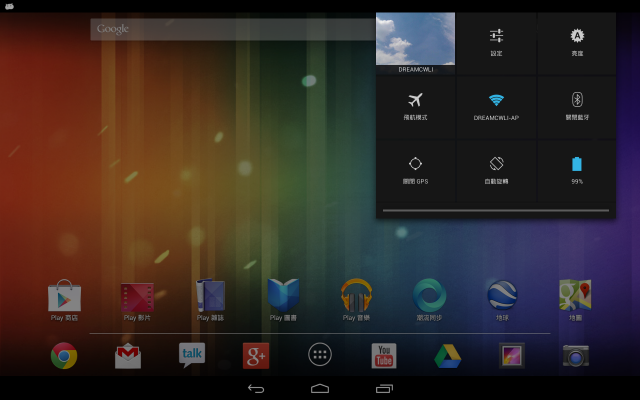Image resolution: width=640 pixels, height=400 pixels.
Task: Tap the Recent apps button
Action: (384, 389)
